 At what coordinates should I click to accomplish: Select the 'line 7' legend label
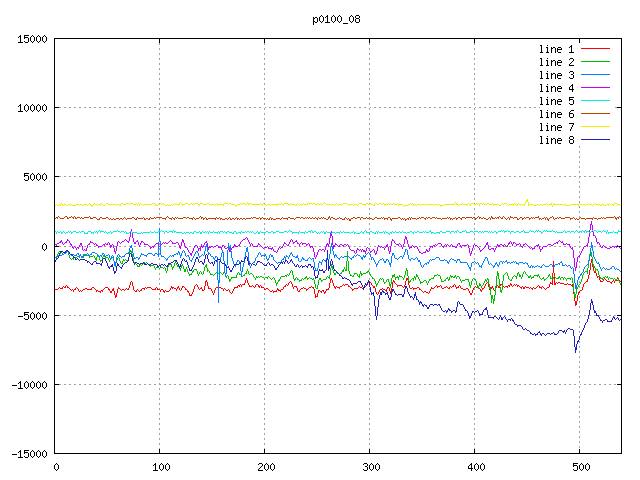(x=556, y=127)
